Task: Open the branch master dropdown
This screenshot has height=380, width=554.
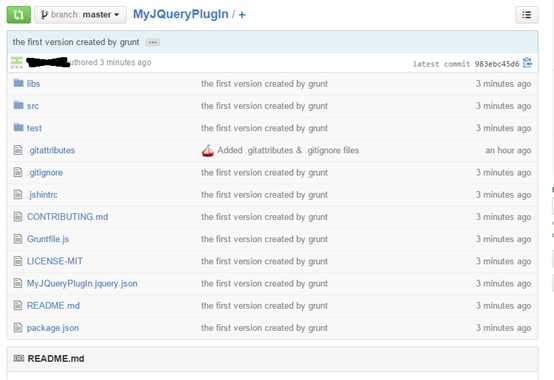Action: click(80, 15)
